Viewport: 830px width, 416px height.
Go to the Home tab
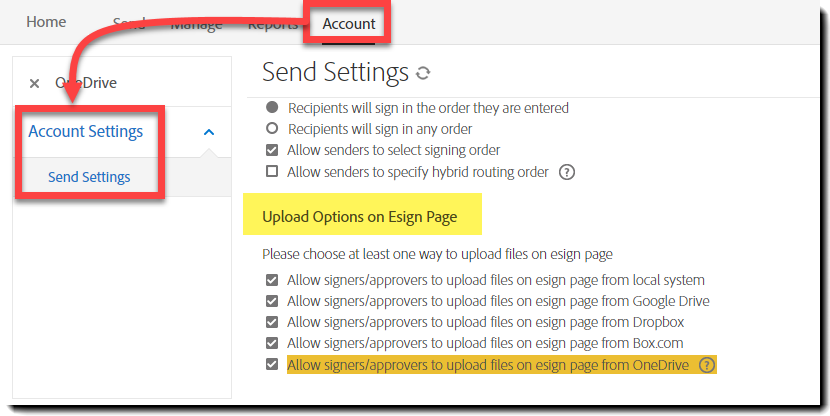pyautogui.click(x=46, y=22)
